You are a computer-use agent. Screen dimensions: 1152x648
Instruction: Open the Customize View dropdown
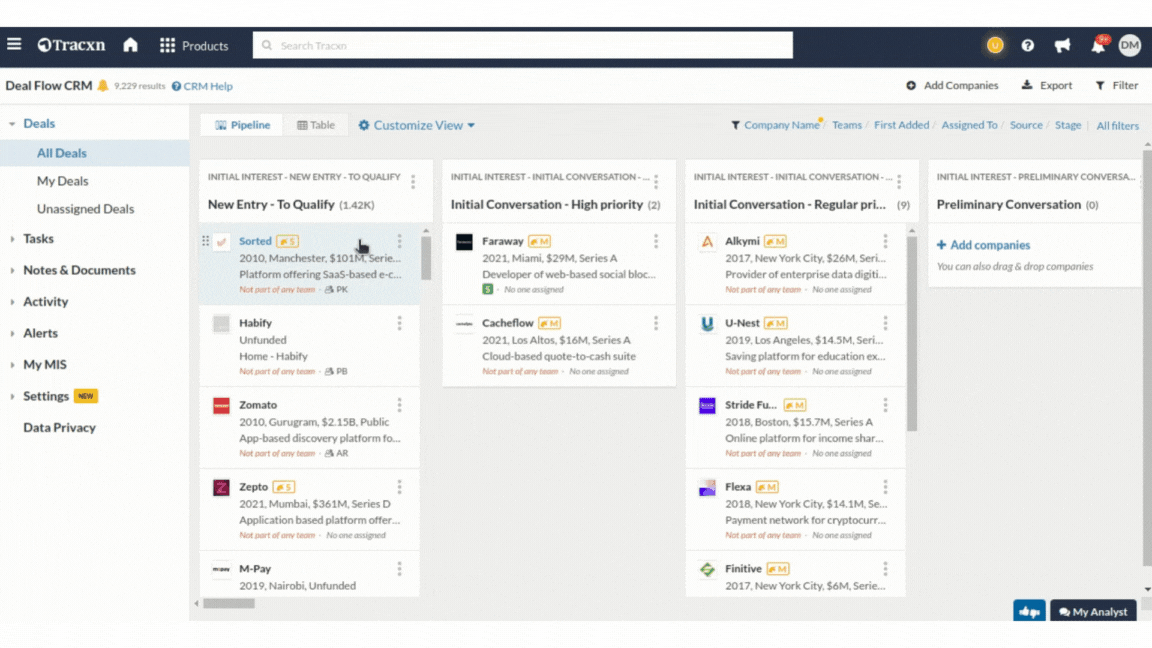pyautogui.click(x=417, y=125)
